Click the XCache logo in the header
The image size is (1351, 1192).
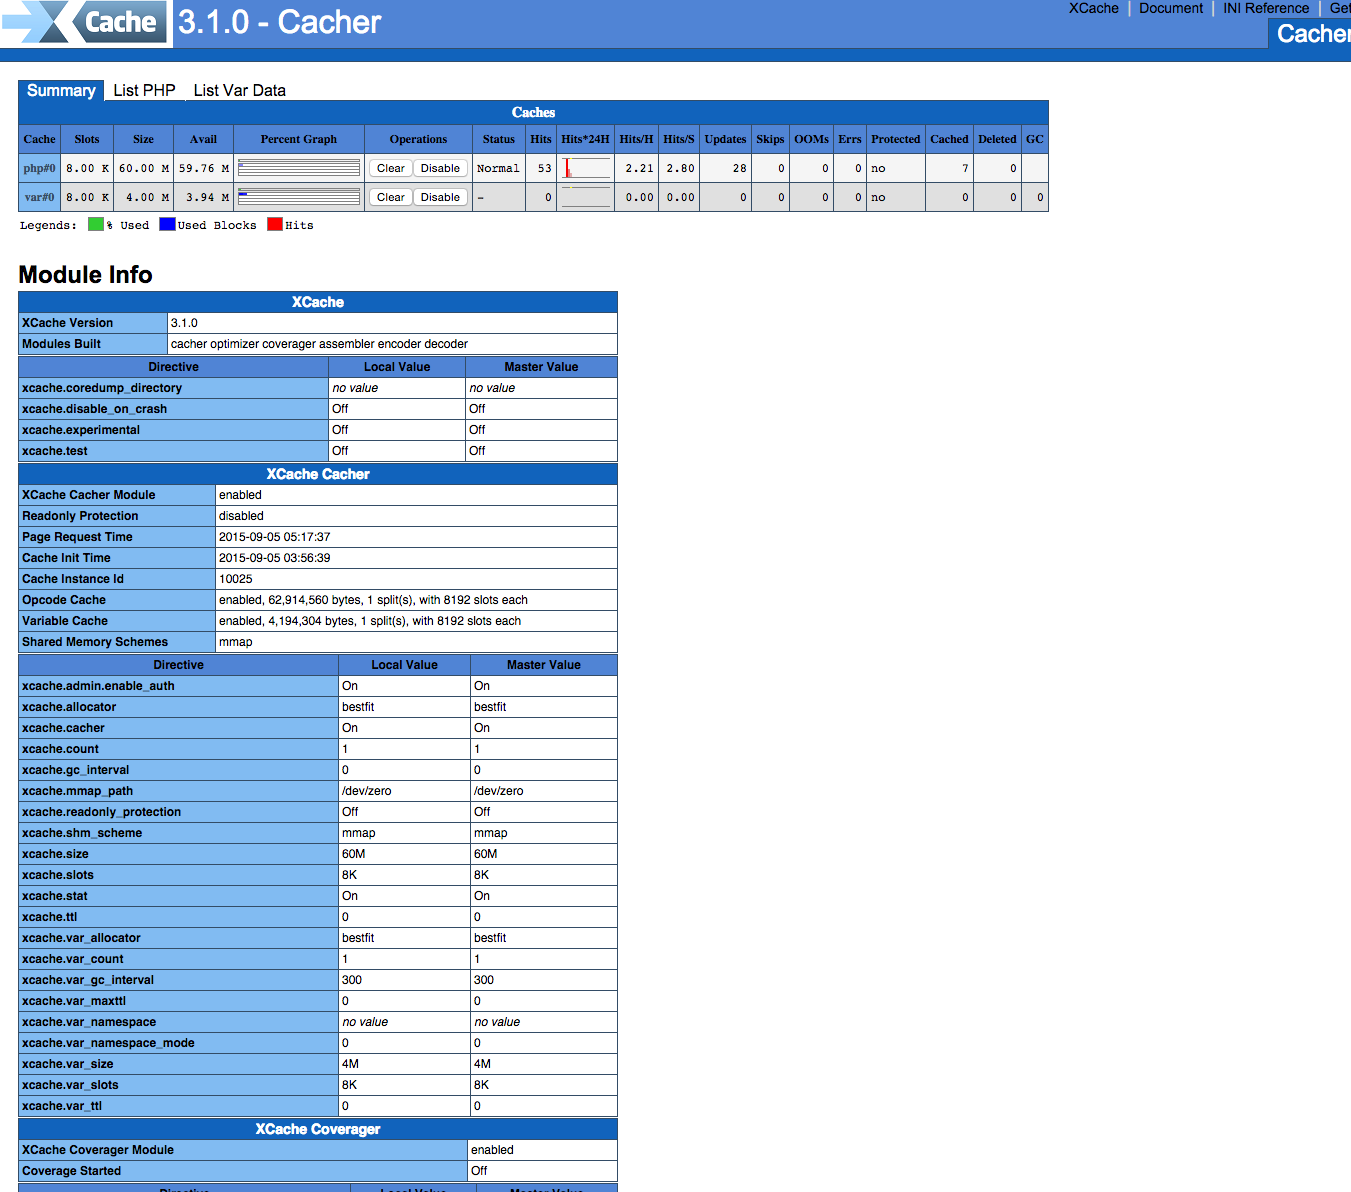[84, 22]
